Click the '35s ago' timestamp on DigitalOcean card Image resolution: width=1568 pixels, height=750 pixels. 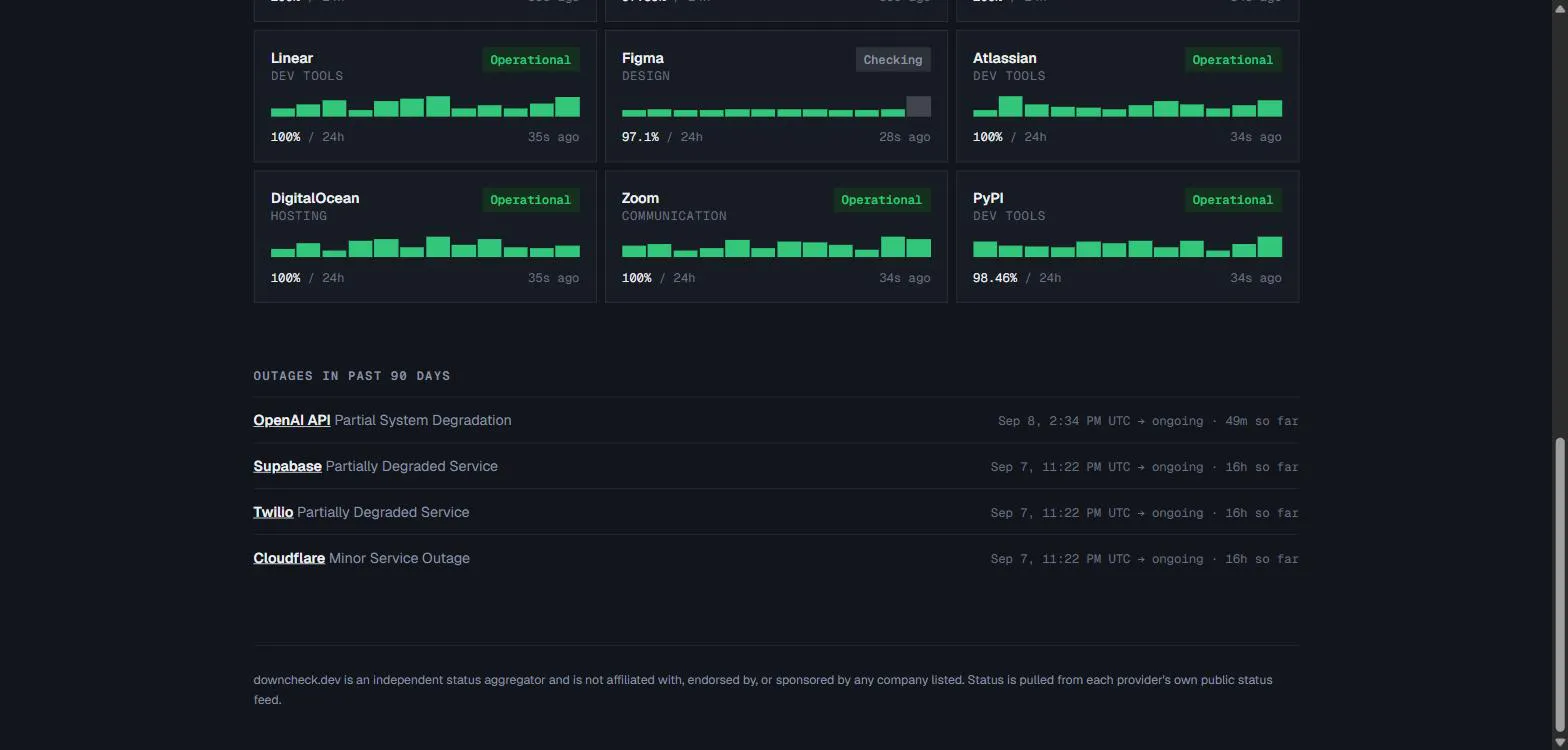point(553,278)
